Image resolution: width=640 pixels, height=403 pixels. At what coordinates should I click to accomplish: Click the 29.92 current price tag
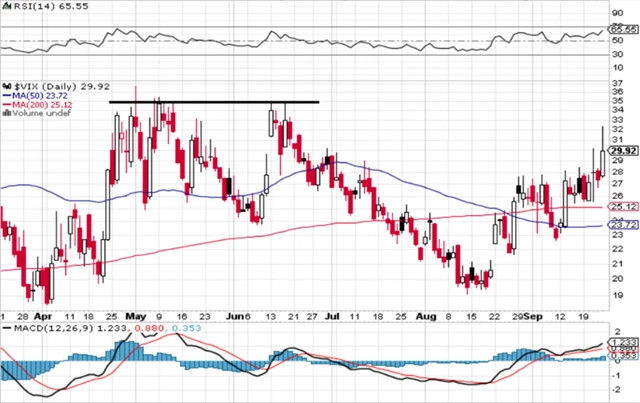coord(622,151)
